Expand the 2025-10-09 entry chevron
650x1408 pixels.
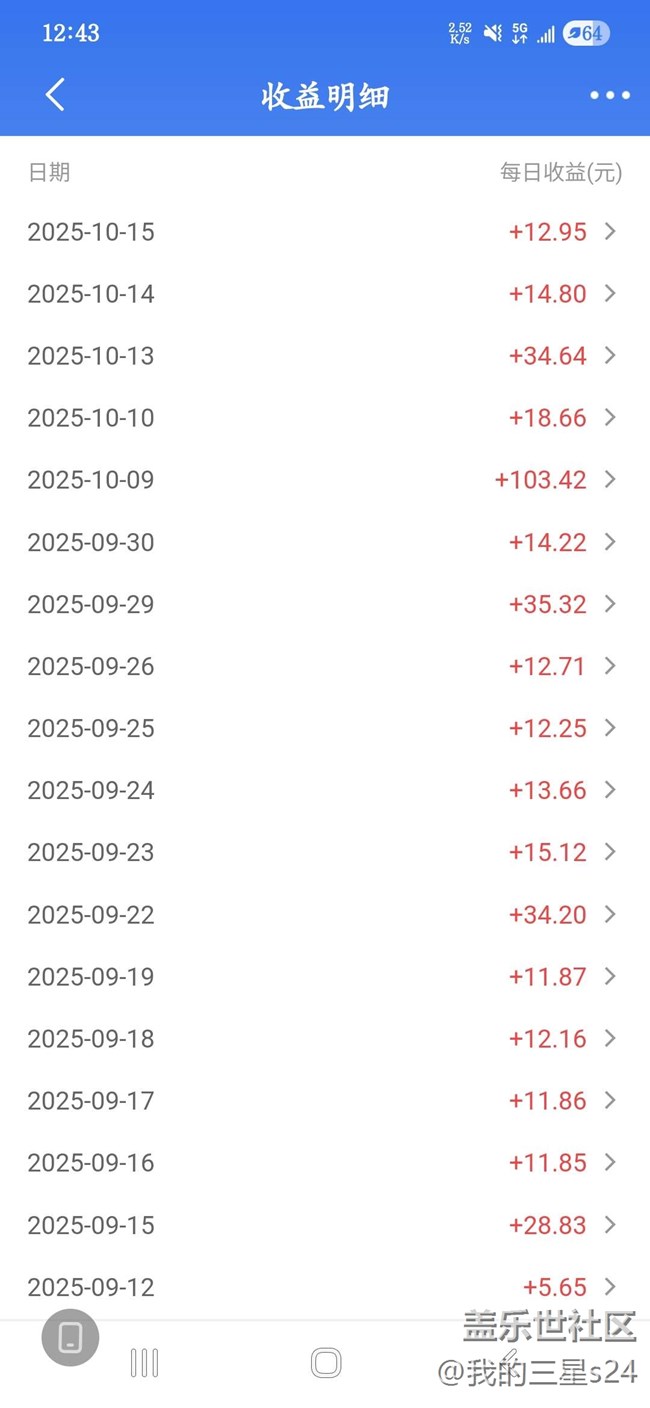pyautogui.click(x=611, y=480)
